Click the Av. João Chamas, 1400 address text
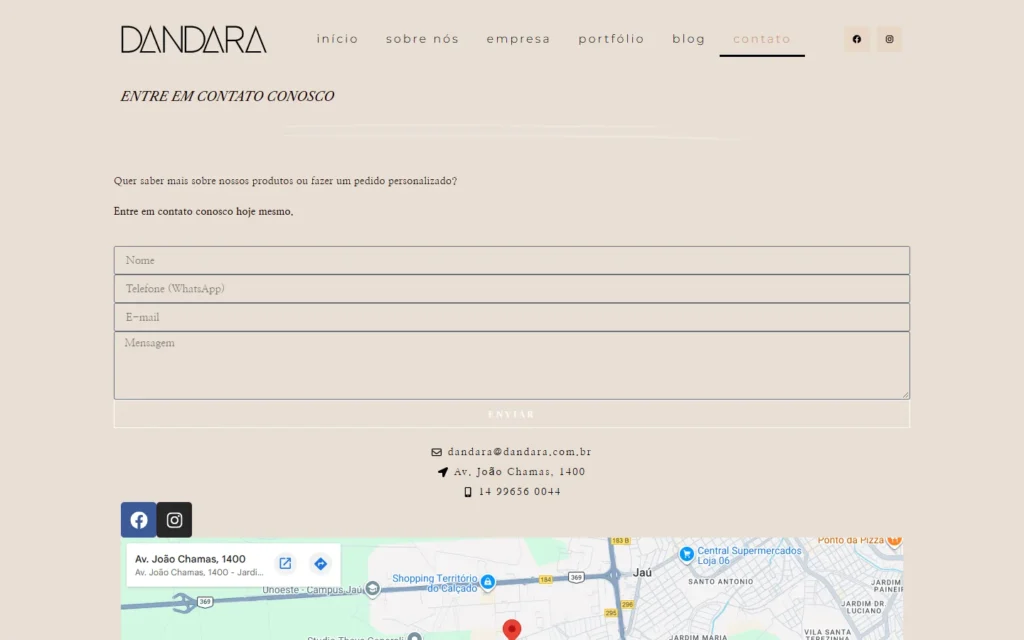Image resolution: width=1024 pixels, height=640 pixels. (x=519, y=472)
